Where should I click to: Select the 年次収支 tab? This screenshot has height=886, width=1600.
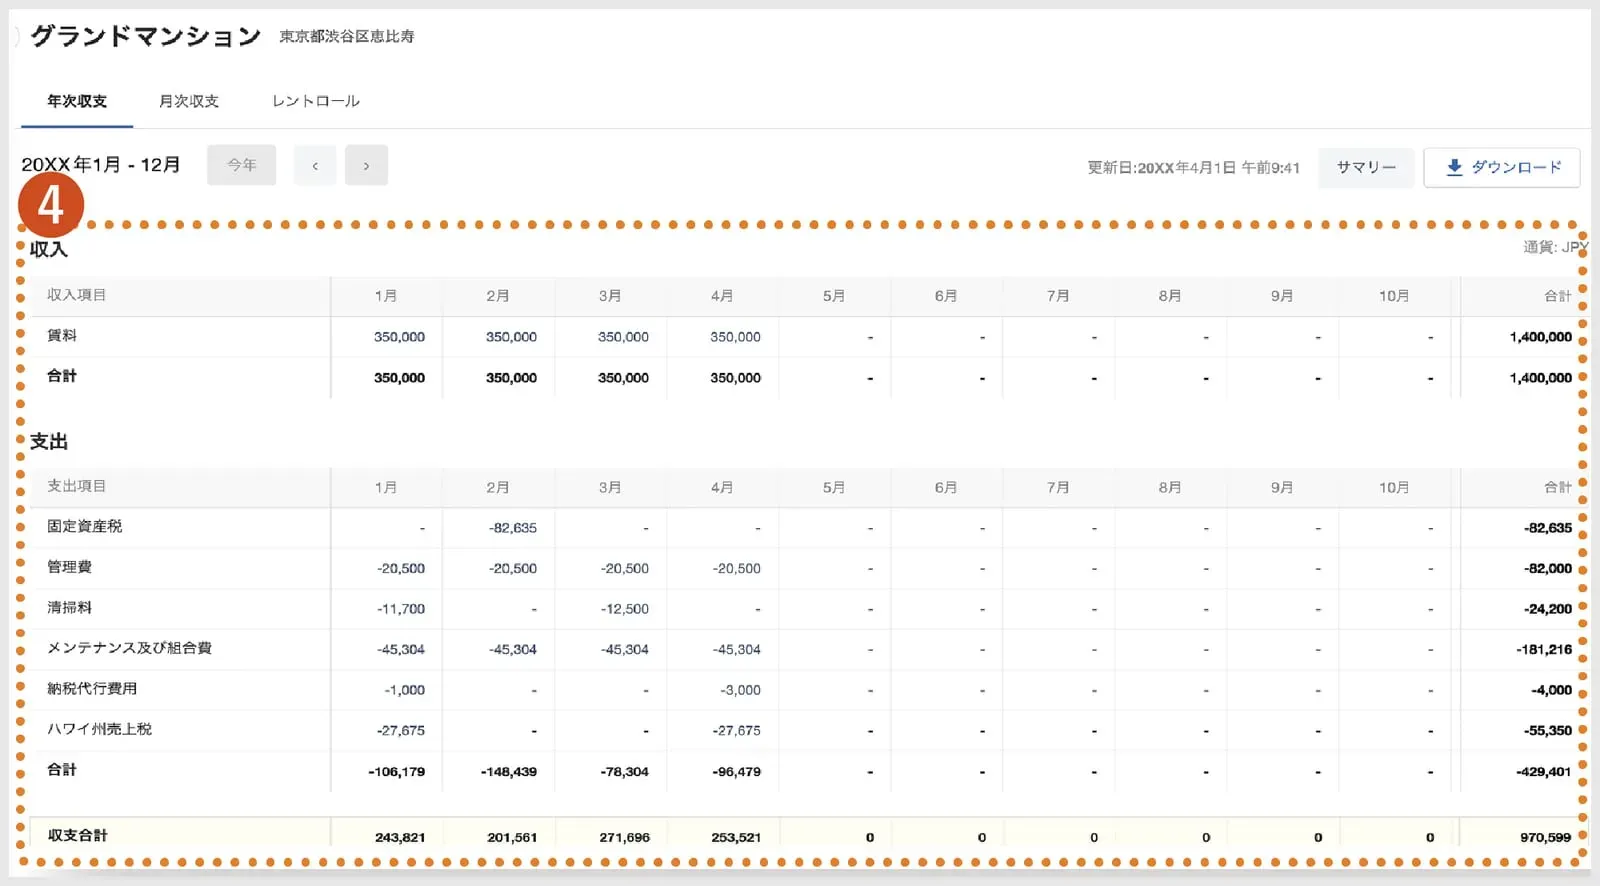[x=77, y=101]
